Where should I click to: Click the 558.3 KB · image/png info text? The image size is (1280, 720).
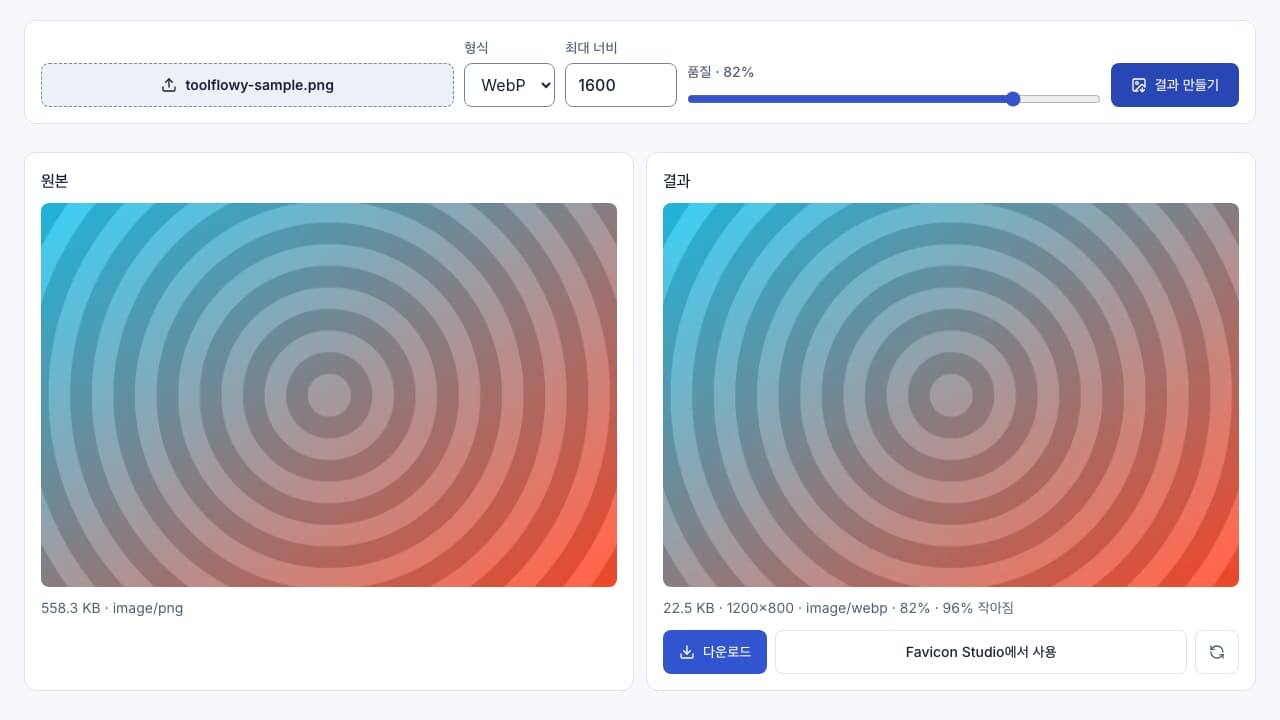click(x=112, y=608)
